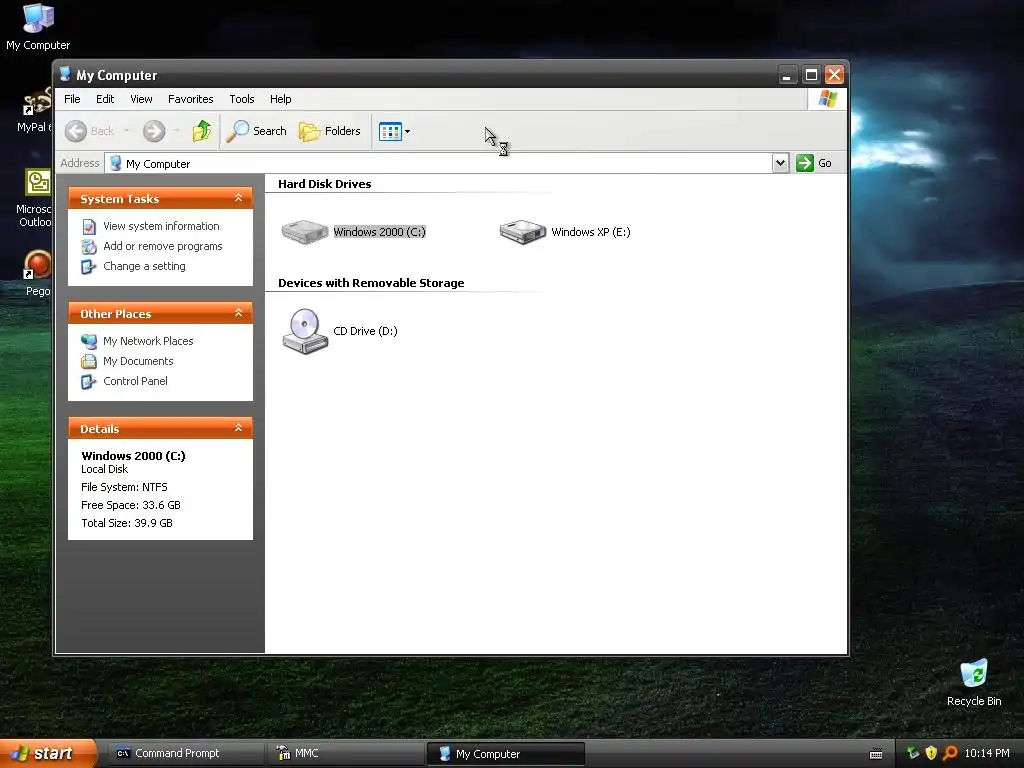The image size is (1024, 768).
Task: Select the Recycle Bin desktop icon
Action: 974,683
